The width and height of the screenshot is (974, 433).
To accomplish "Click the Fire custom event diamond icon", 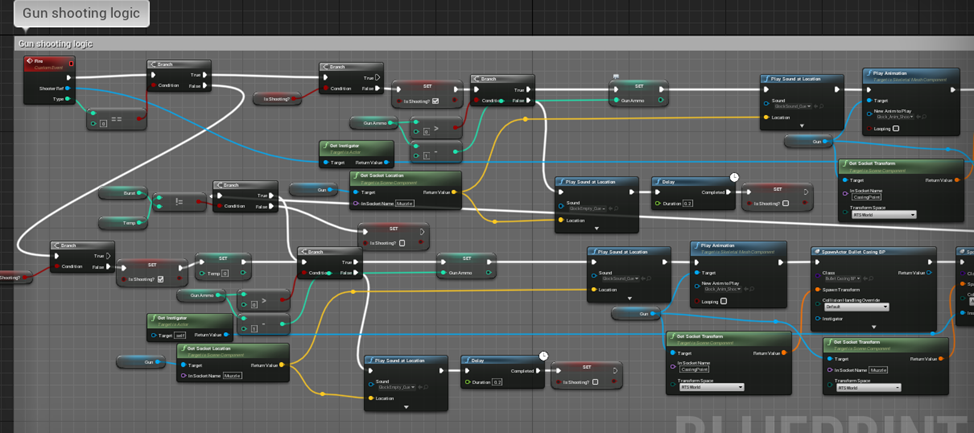I will point(29,62).
